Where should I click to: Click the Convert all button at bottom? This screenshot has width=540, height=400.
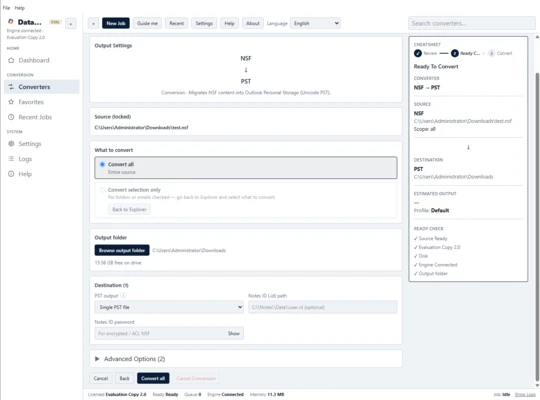[153, 378]
